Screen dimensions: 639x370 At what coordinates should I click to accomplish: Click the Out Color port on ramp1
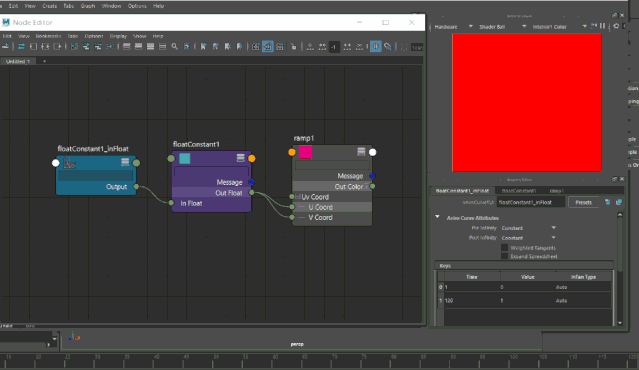[372, 186]
